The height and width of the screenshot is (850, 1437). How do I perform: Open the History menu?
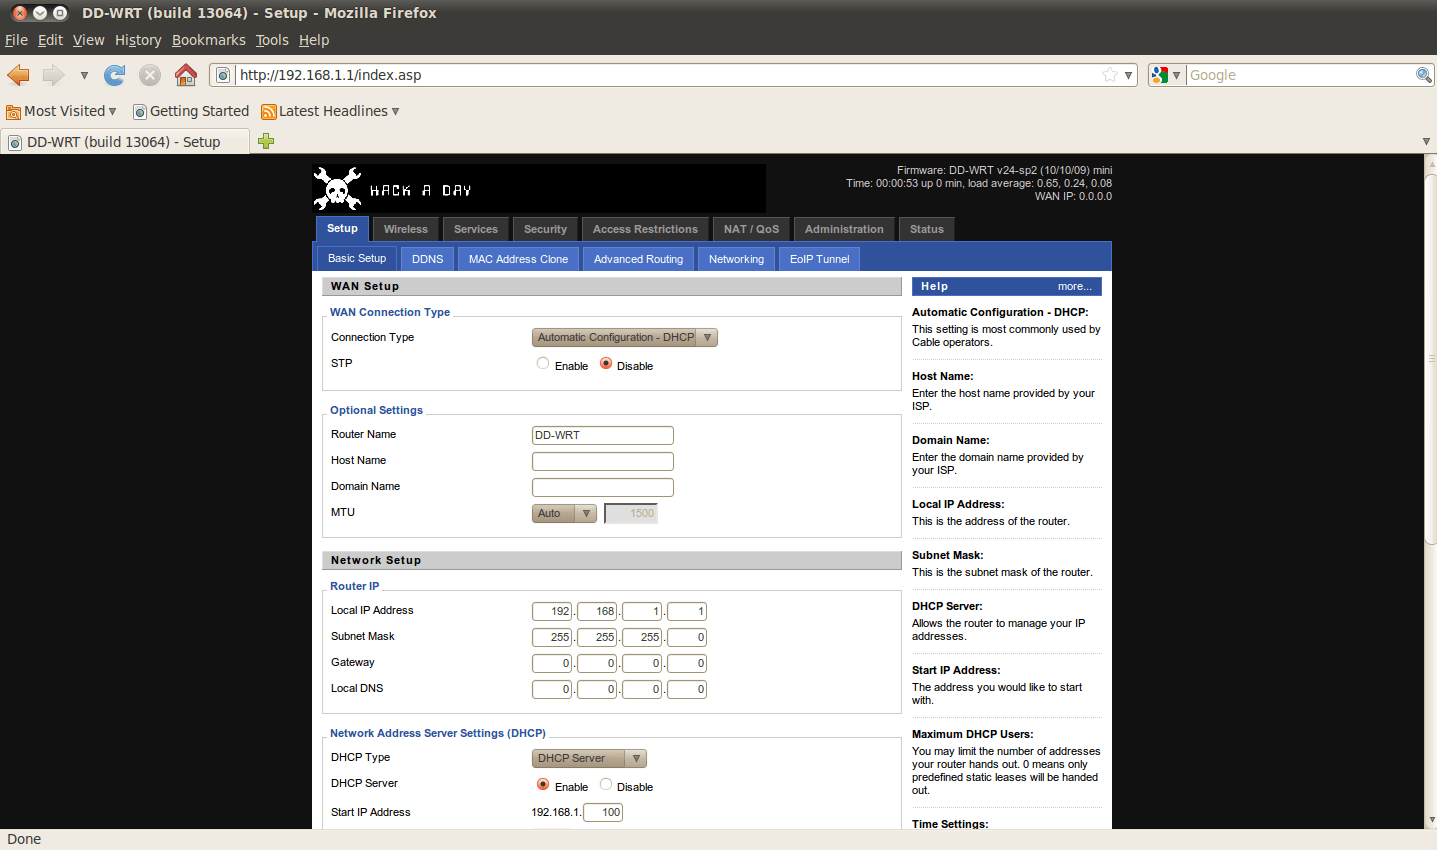point(138,40)
